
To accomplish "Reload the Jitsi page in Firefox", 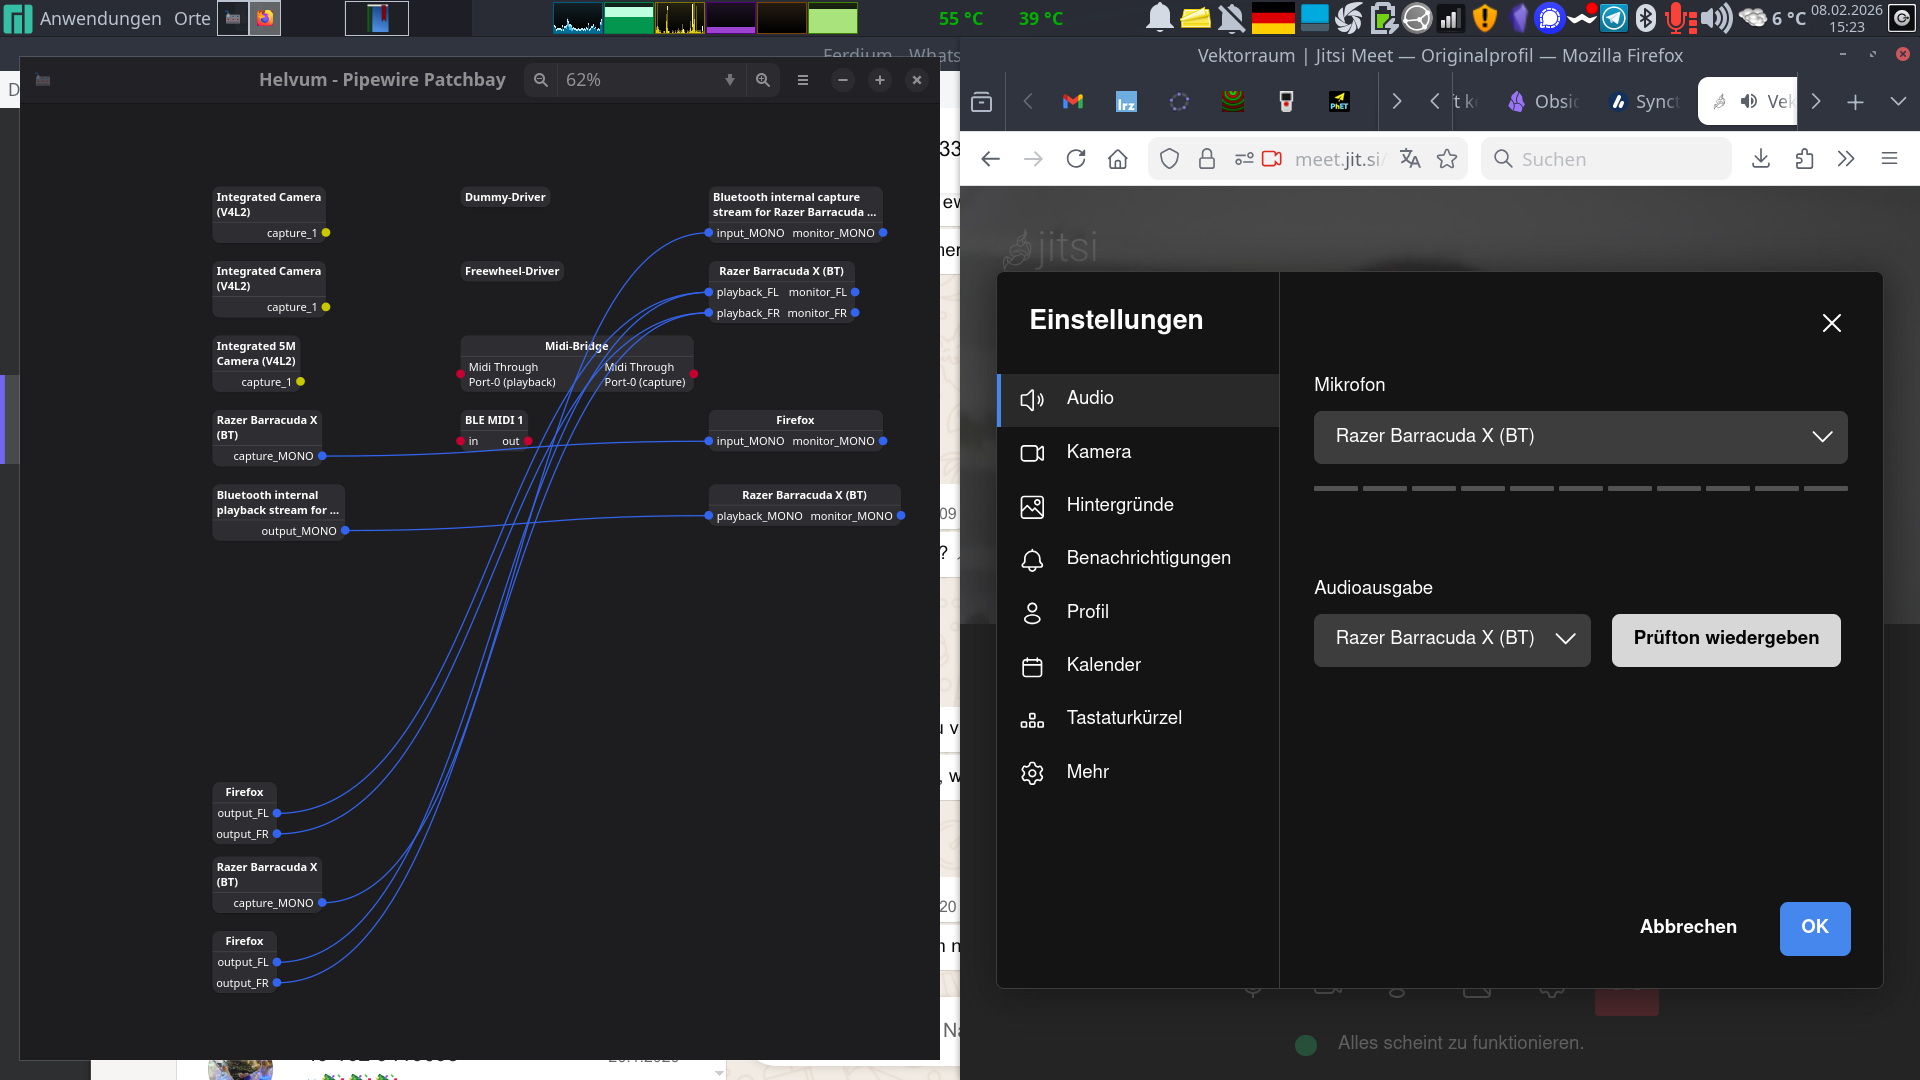I will pyautogui.click(x=1076, y=159).
